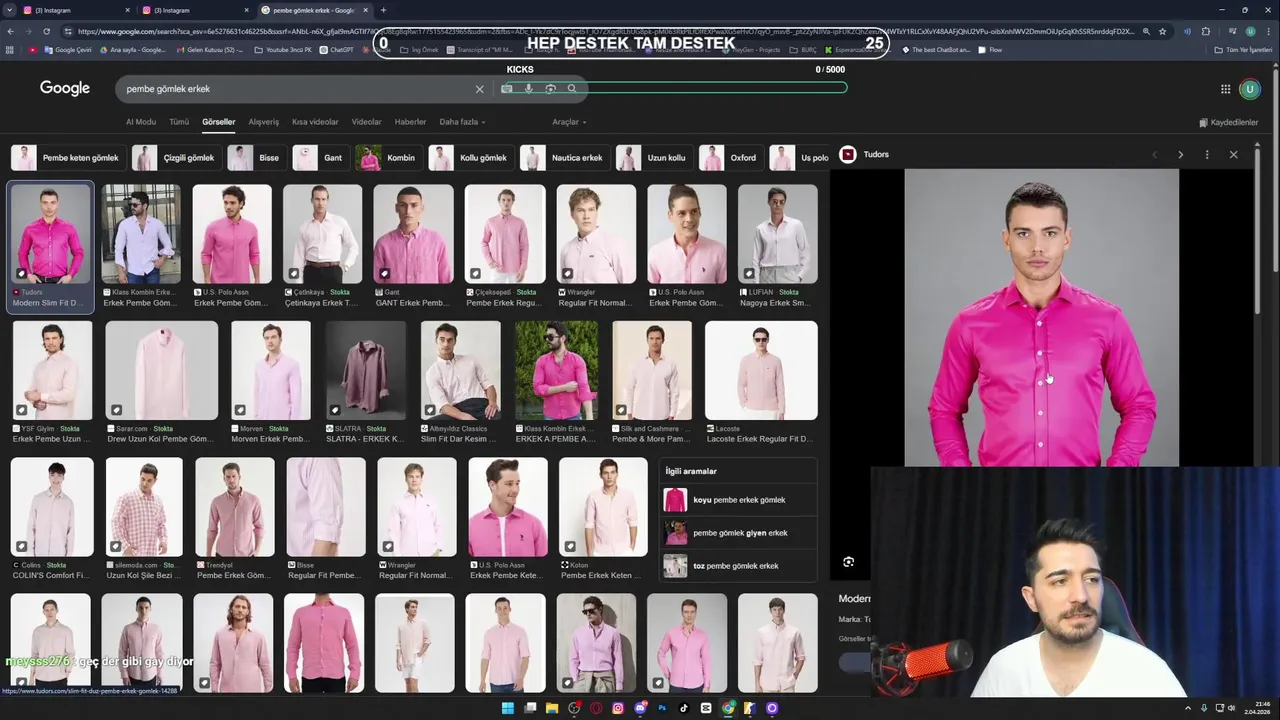Screen dimensions: 1280x720
Task: Open the on-screen keyboard icon in search bar
Action: pos(507,89)
